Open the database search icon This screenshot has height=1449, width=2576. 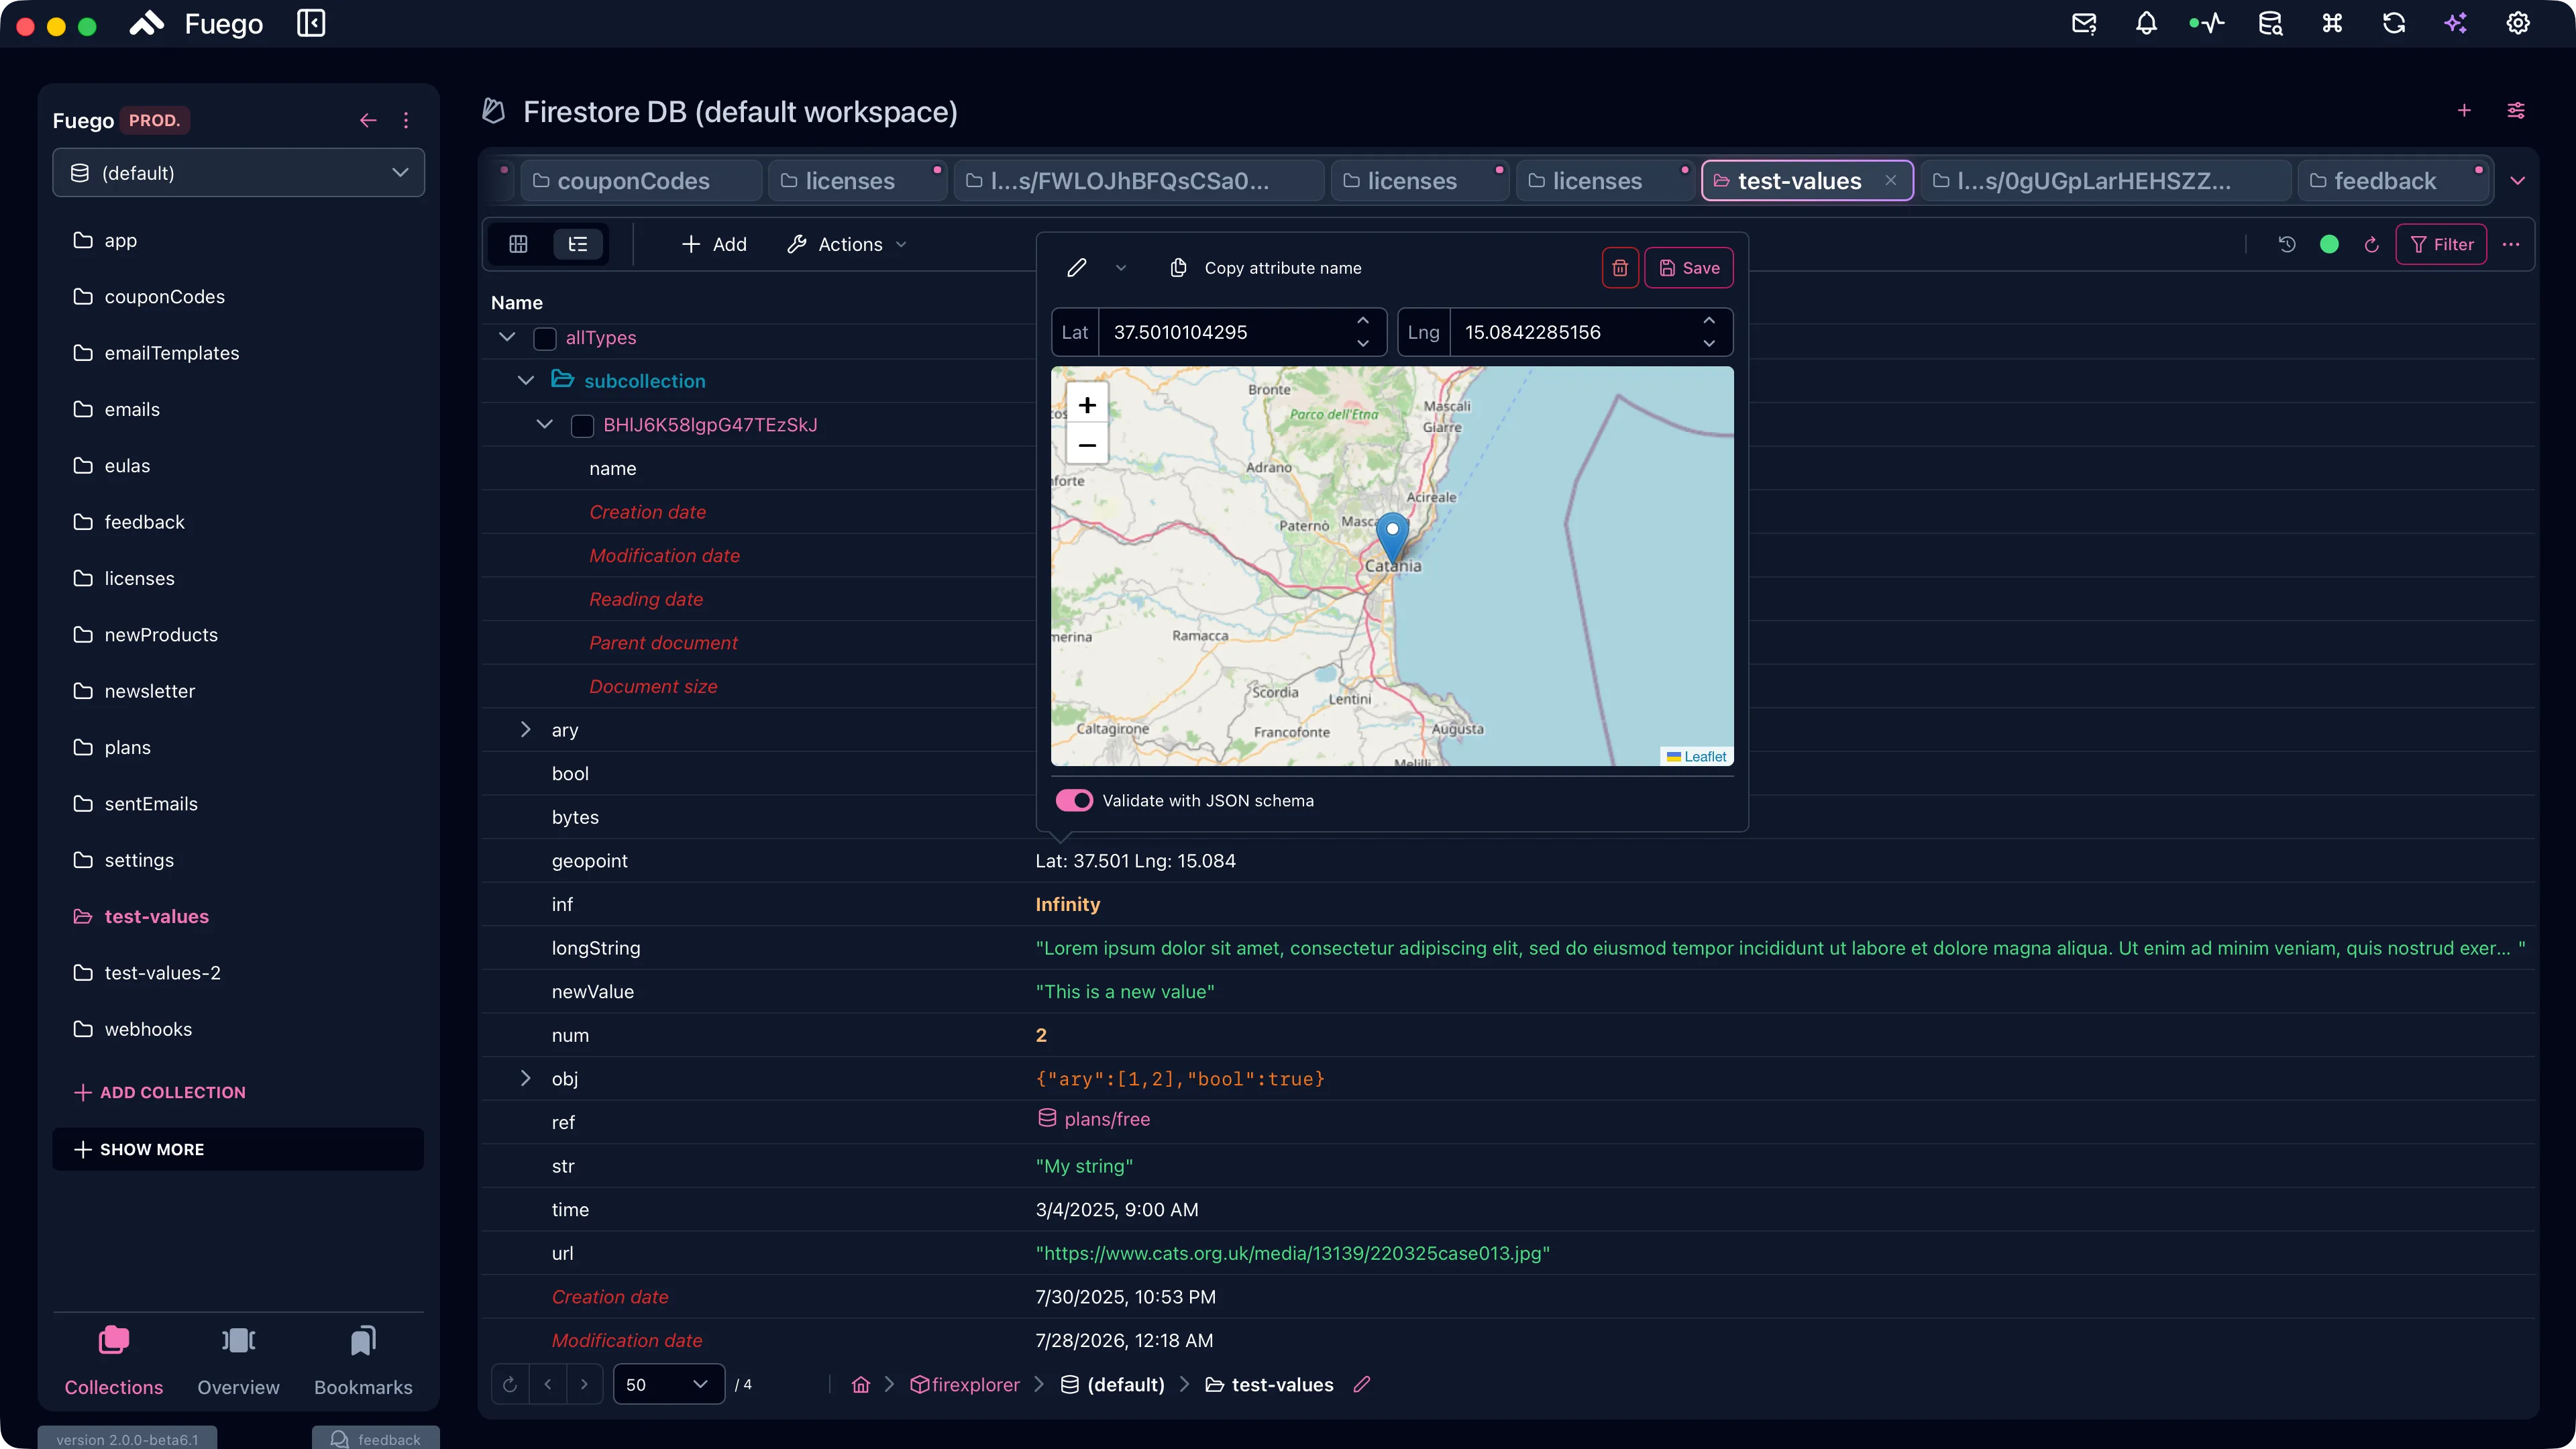coord(2270,23)
